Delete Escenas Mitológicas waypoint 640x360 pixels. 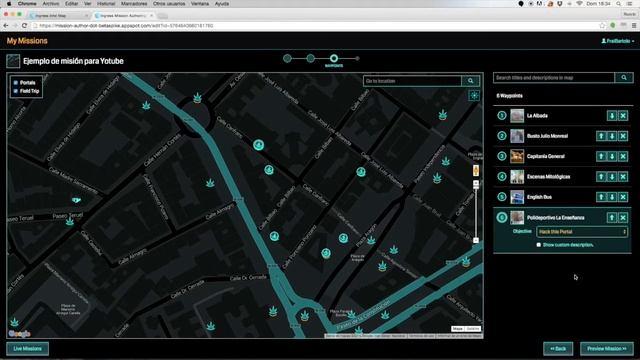tap(623, 177)
